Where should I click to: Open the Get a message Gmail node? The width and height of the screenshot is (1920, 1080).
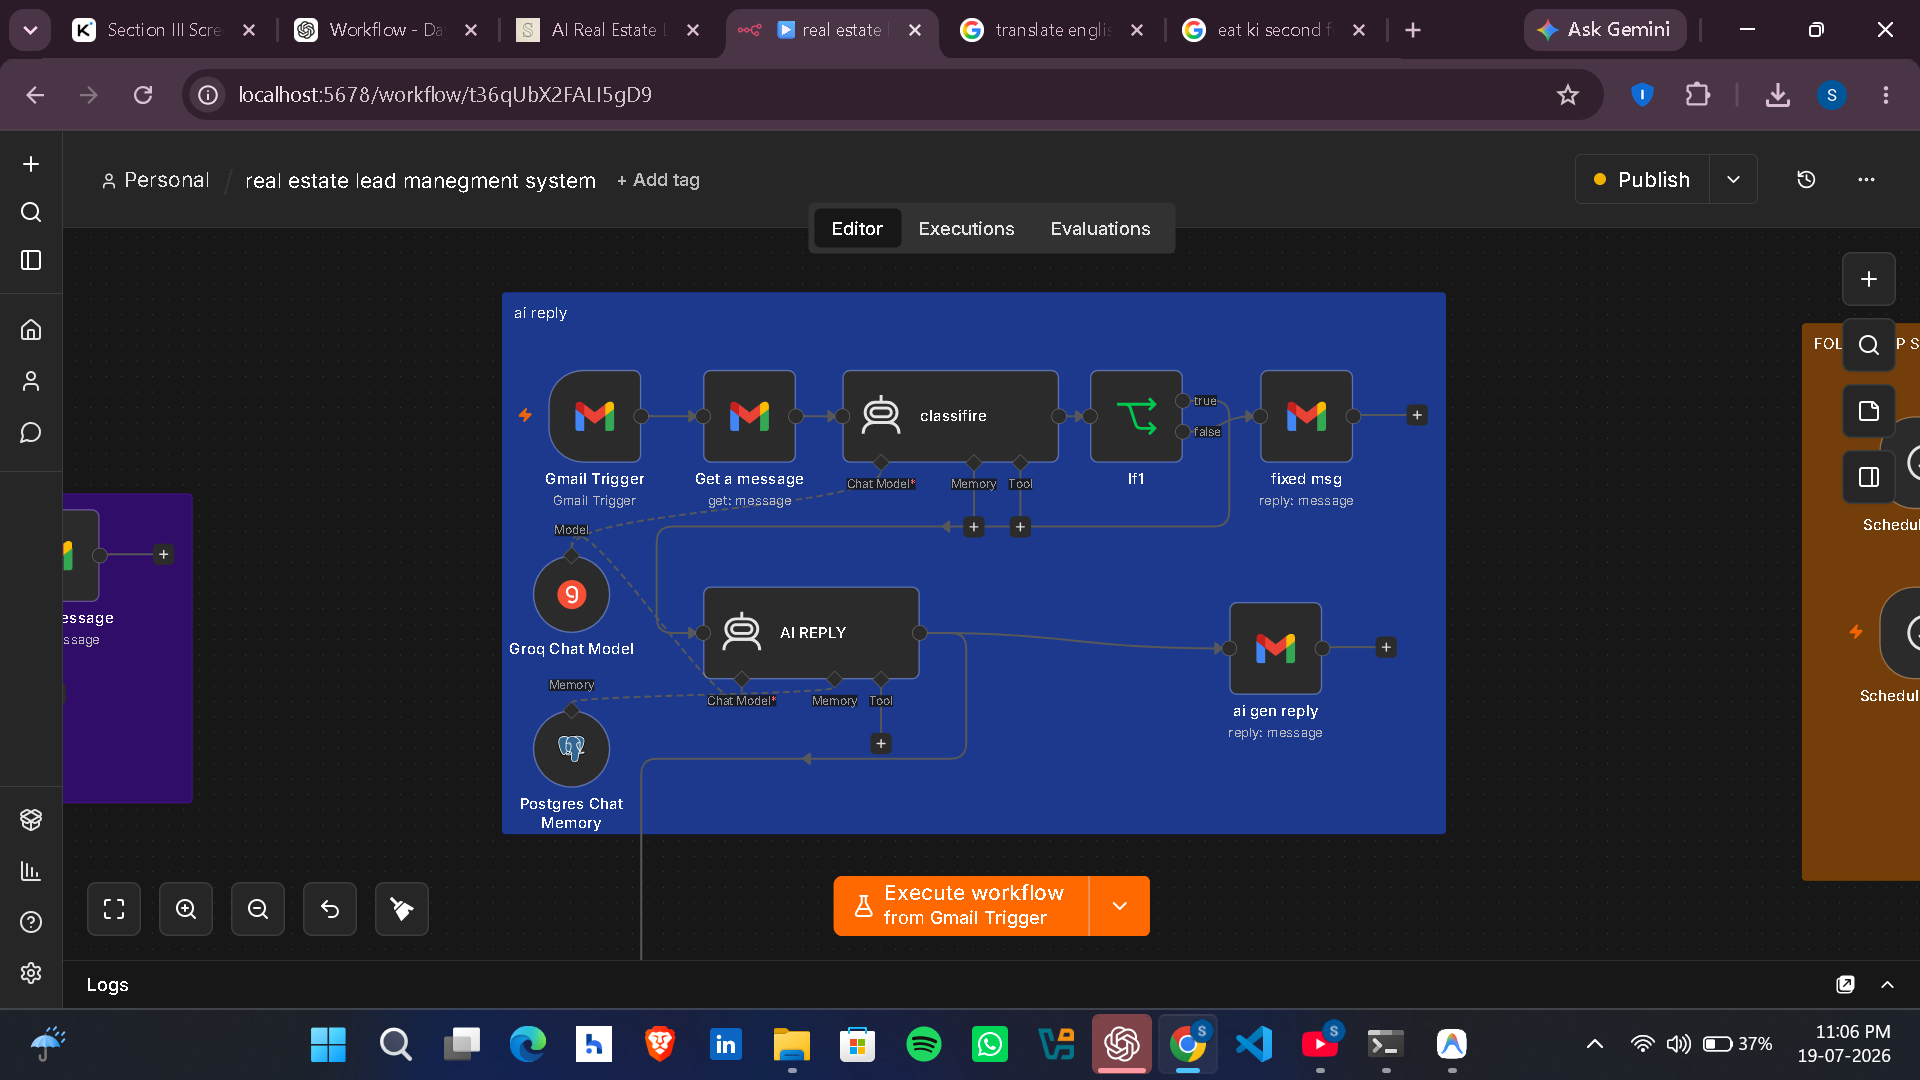coord(749,416)
